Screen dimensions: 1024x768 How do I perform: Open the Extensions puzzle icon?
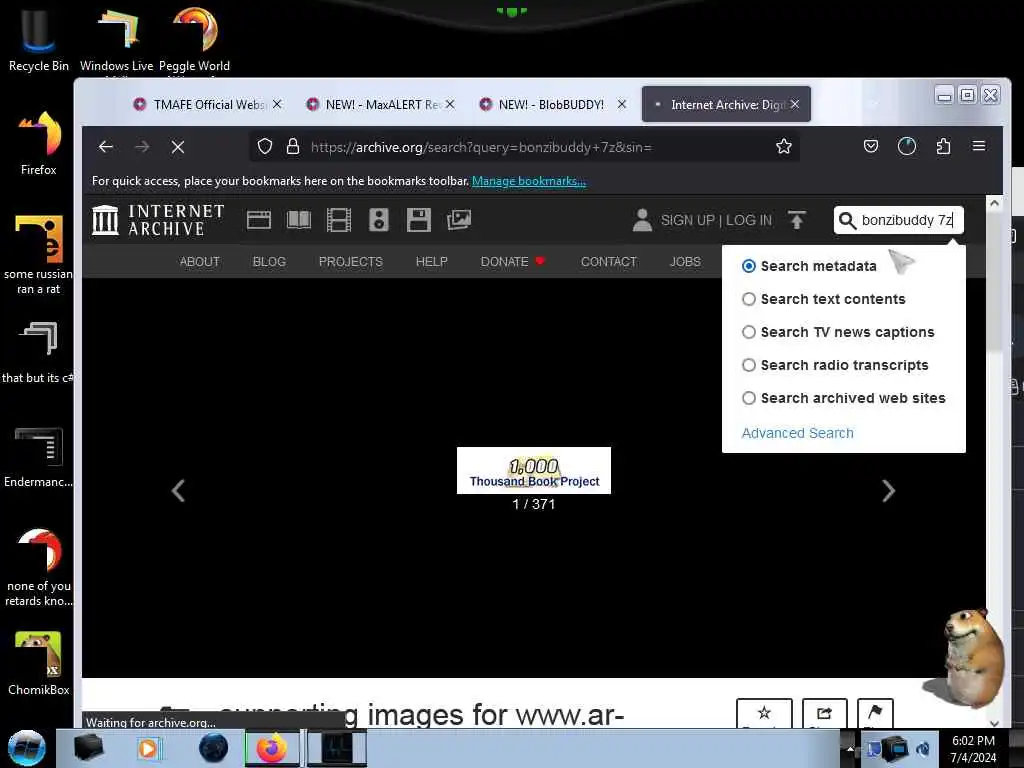pyautogui.click(x=943, y=146)
